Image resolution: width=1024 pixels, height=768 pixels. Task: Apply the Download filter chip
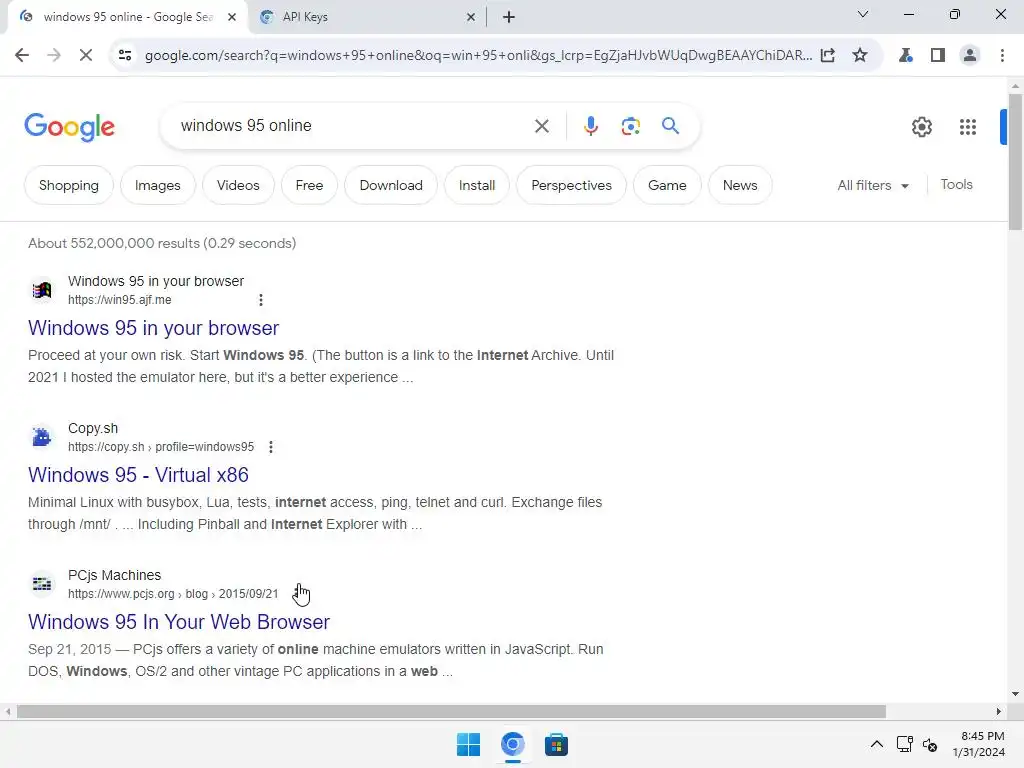[x=391, y=185]
